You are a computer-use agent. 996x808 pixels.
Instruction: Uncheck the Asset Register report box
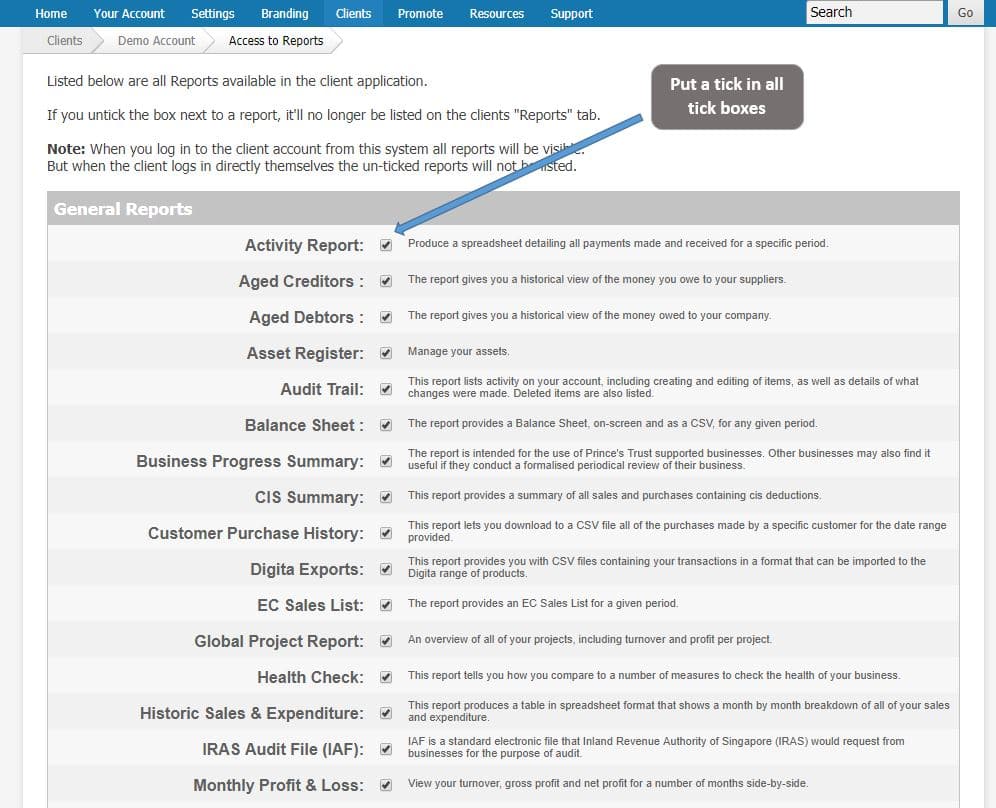[386, 353]
